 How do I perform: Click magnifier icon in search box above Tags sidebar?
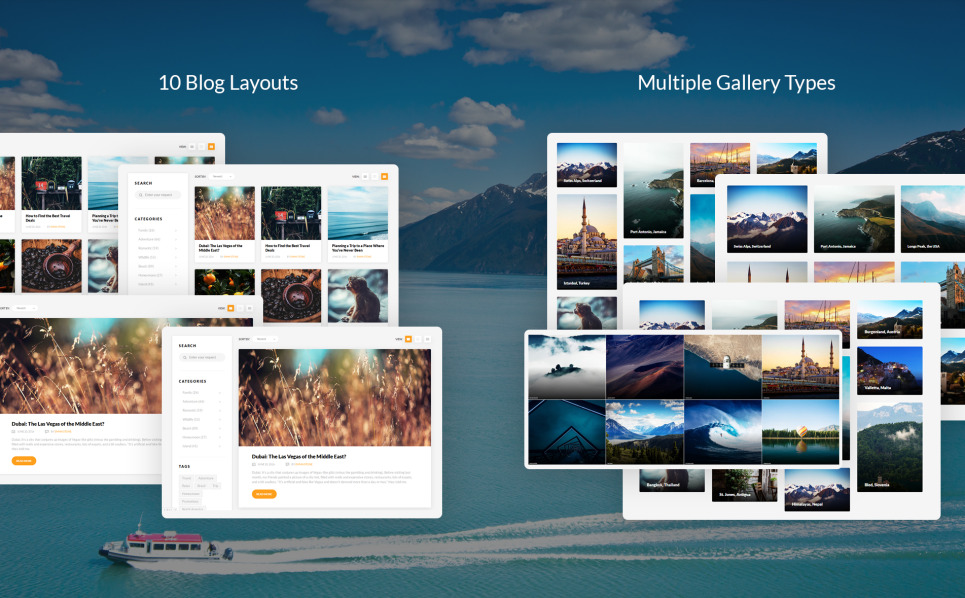185,357
